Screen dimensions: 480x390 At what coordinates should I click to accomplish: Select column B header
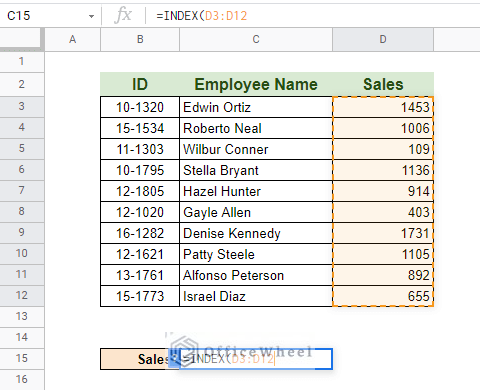click(x=140, y=39)
